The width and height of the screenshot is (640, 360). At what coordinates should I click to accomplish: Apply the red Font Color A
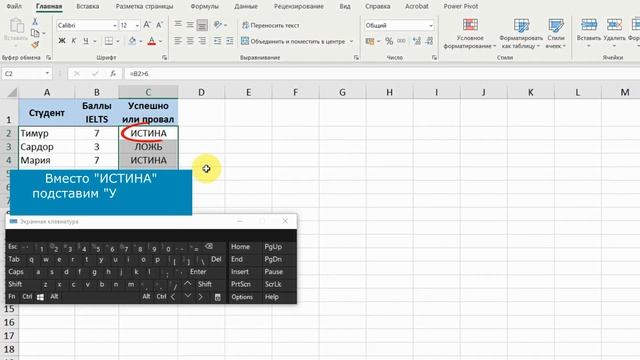tap(152, 41)
